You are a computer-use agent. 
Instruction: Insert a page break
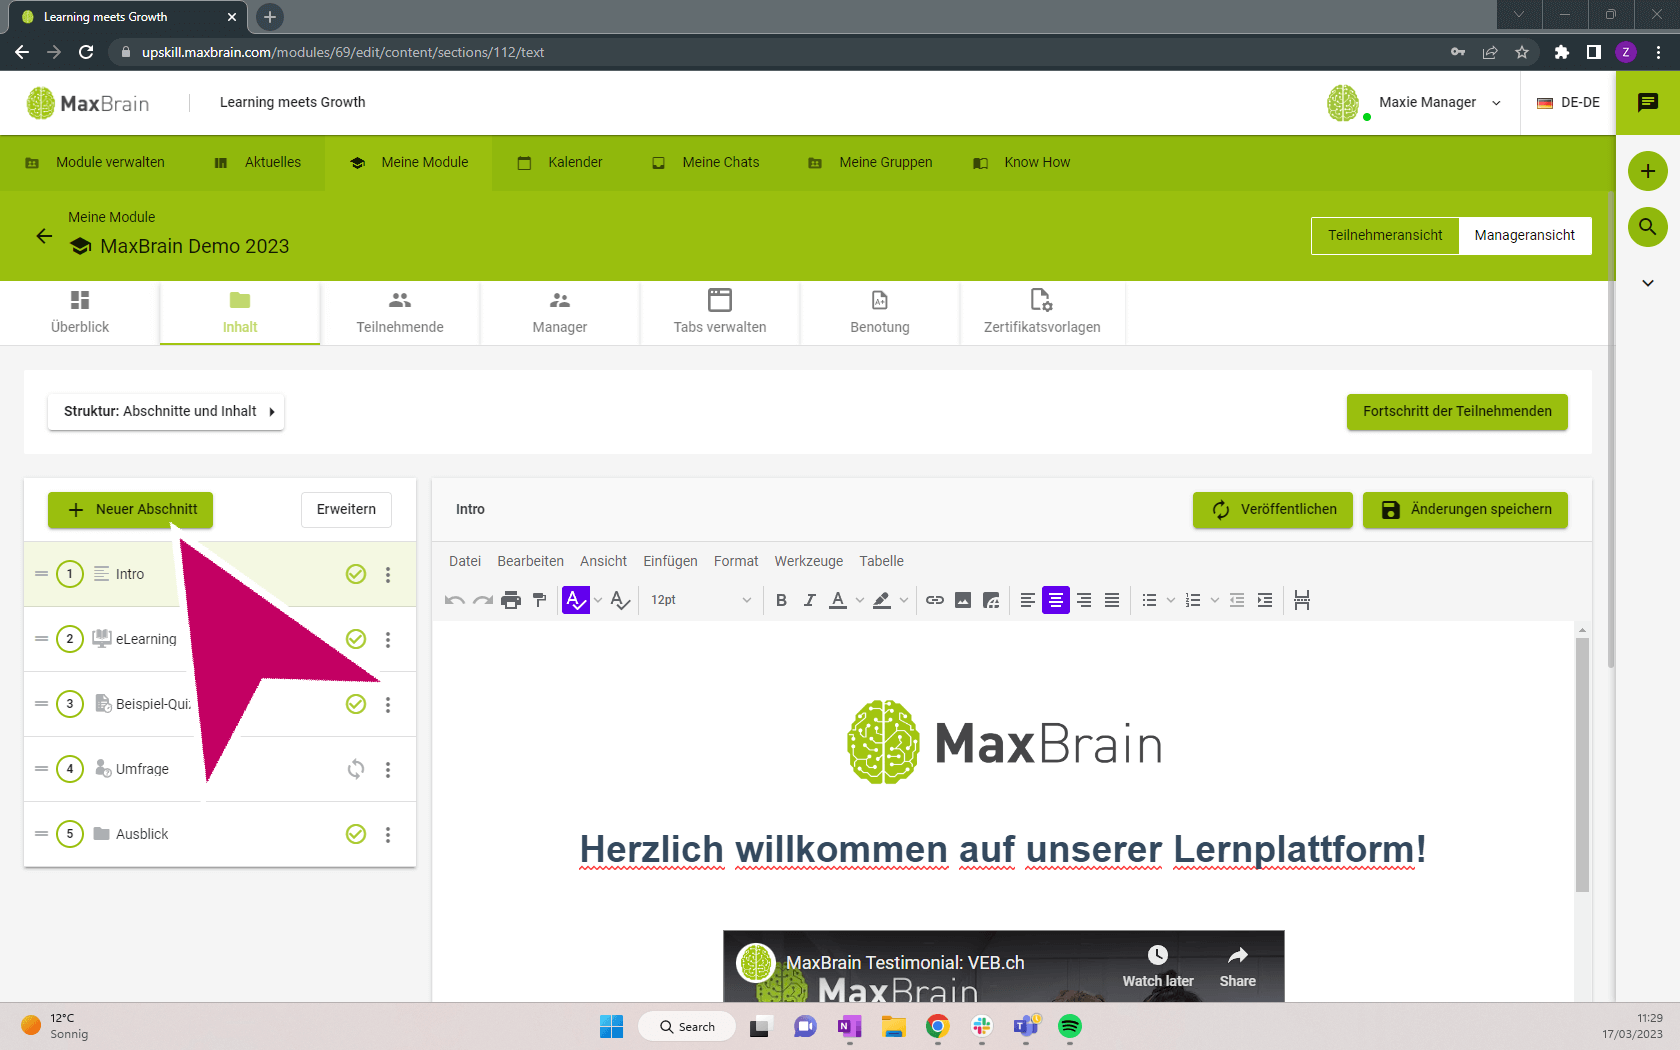pos(1302,600)
